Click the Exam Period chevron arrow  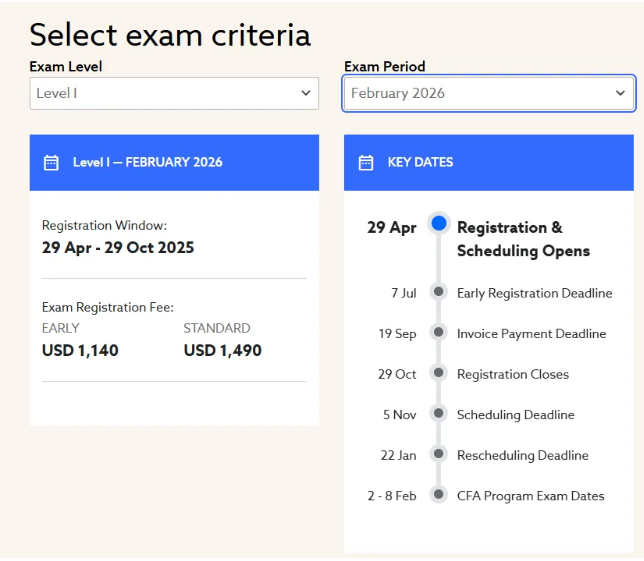pyautogui.click(x=620, y=93)
